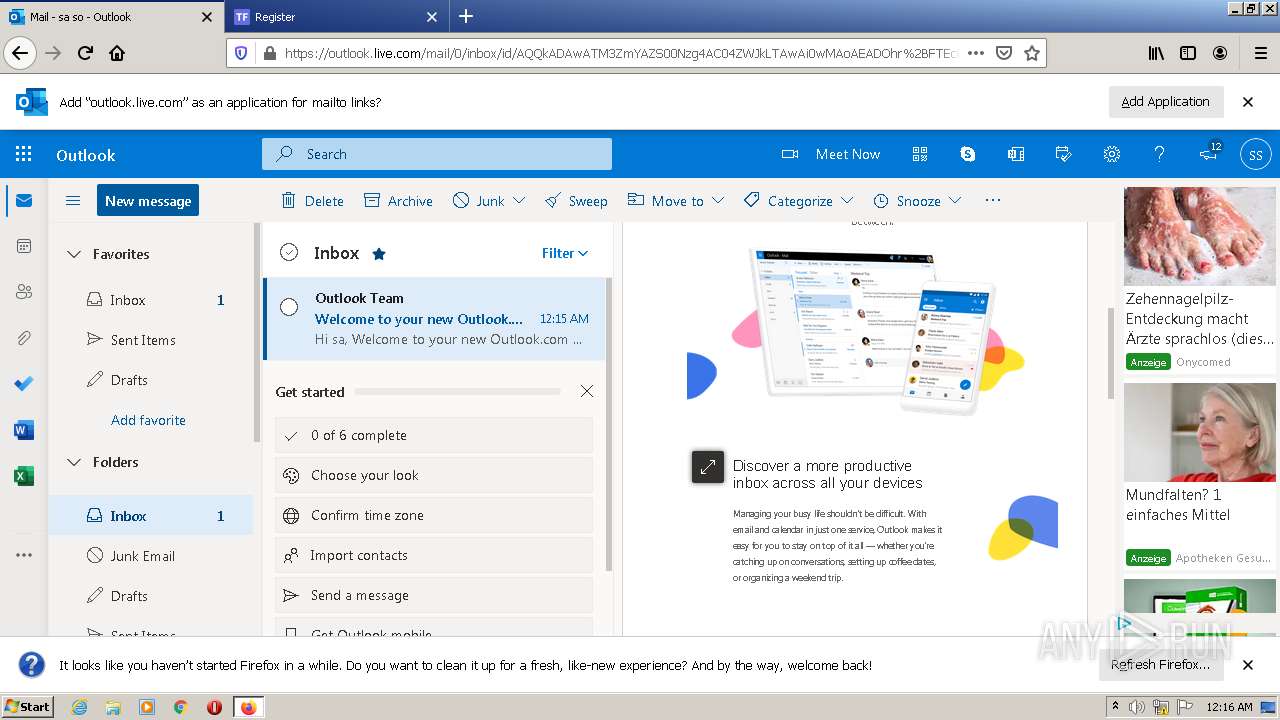Image resolution: width=1280 pixels, height=720 pixels.
Task: Open Skype from the header
Action: [x=968, y=154]
